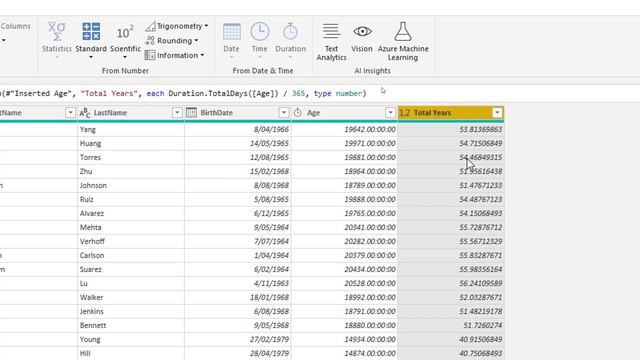
Task: Select the cell with last name Bennett
Action: [131, 325]
